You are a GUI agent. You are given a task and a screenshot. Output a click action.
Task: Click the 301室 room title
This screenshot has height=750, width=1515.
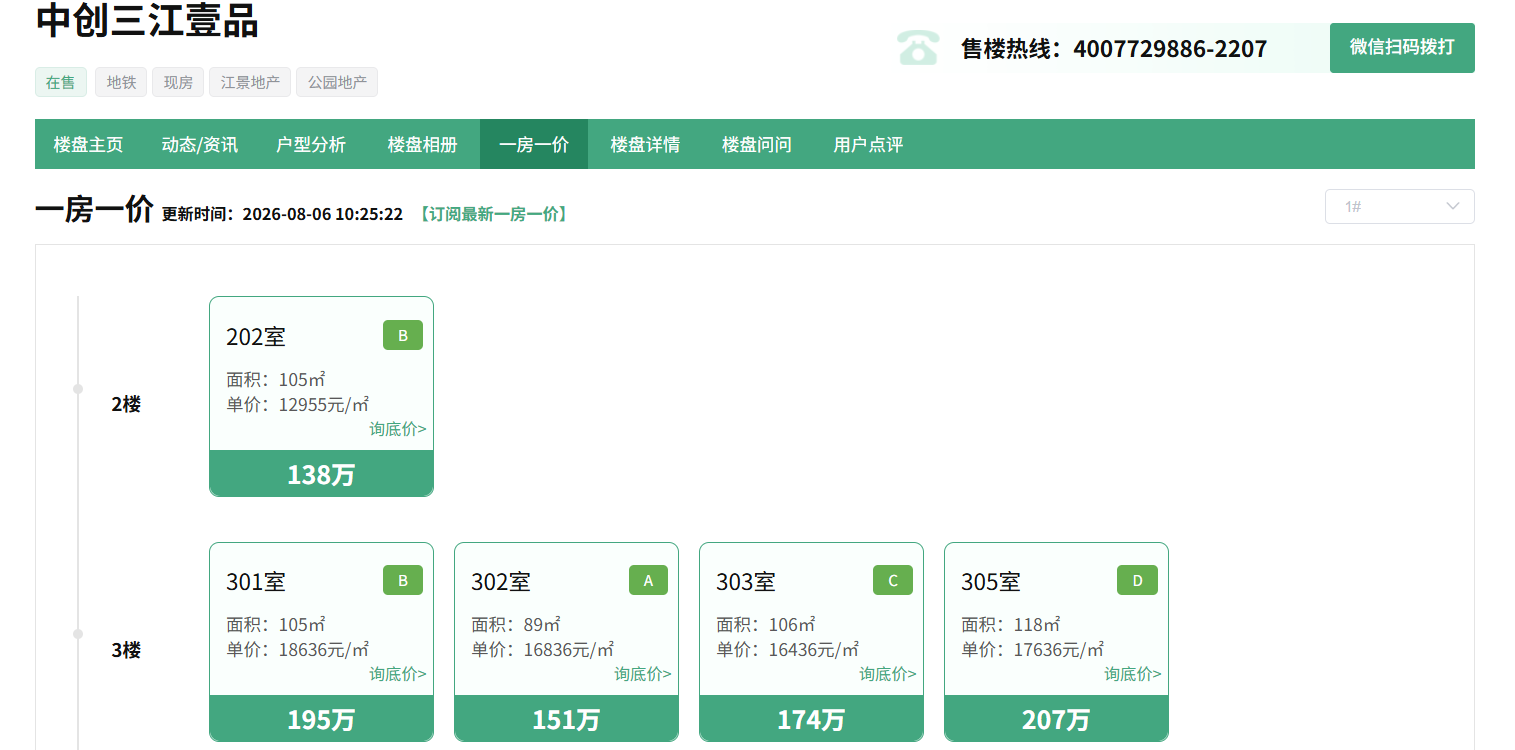pyautogui.click(x=256, y=582)
